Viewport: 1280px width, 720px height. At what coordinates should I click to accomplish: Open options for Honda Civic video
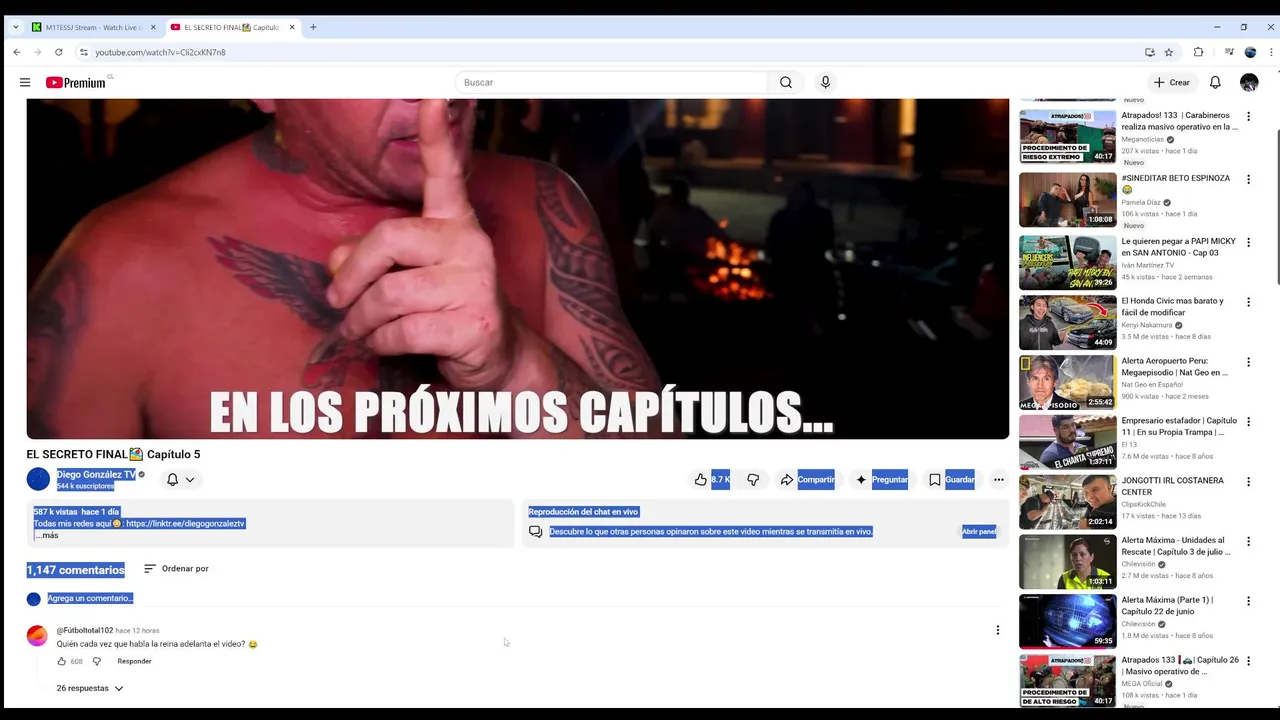click(1248, 302)
